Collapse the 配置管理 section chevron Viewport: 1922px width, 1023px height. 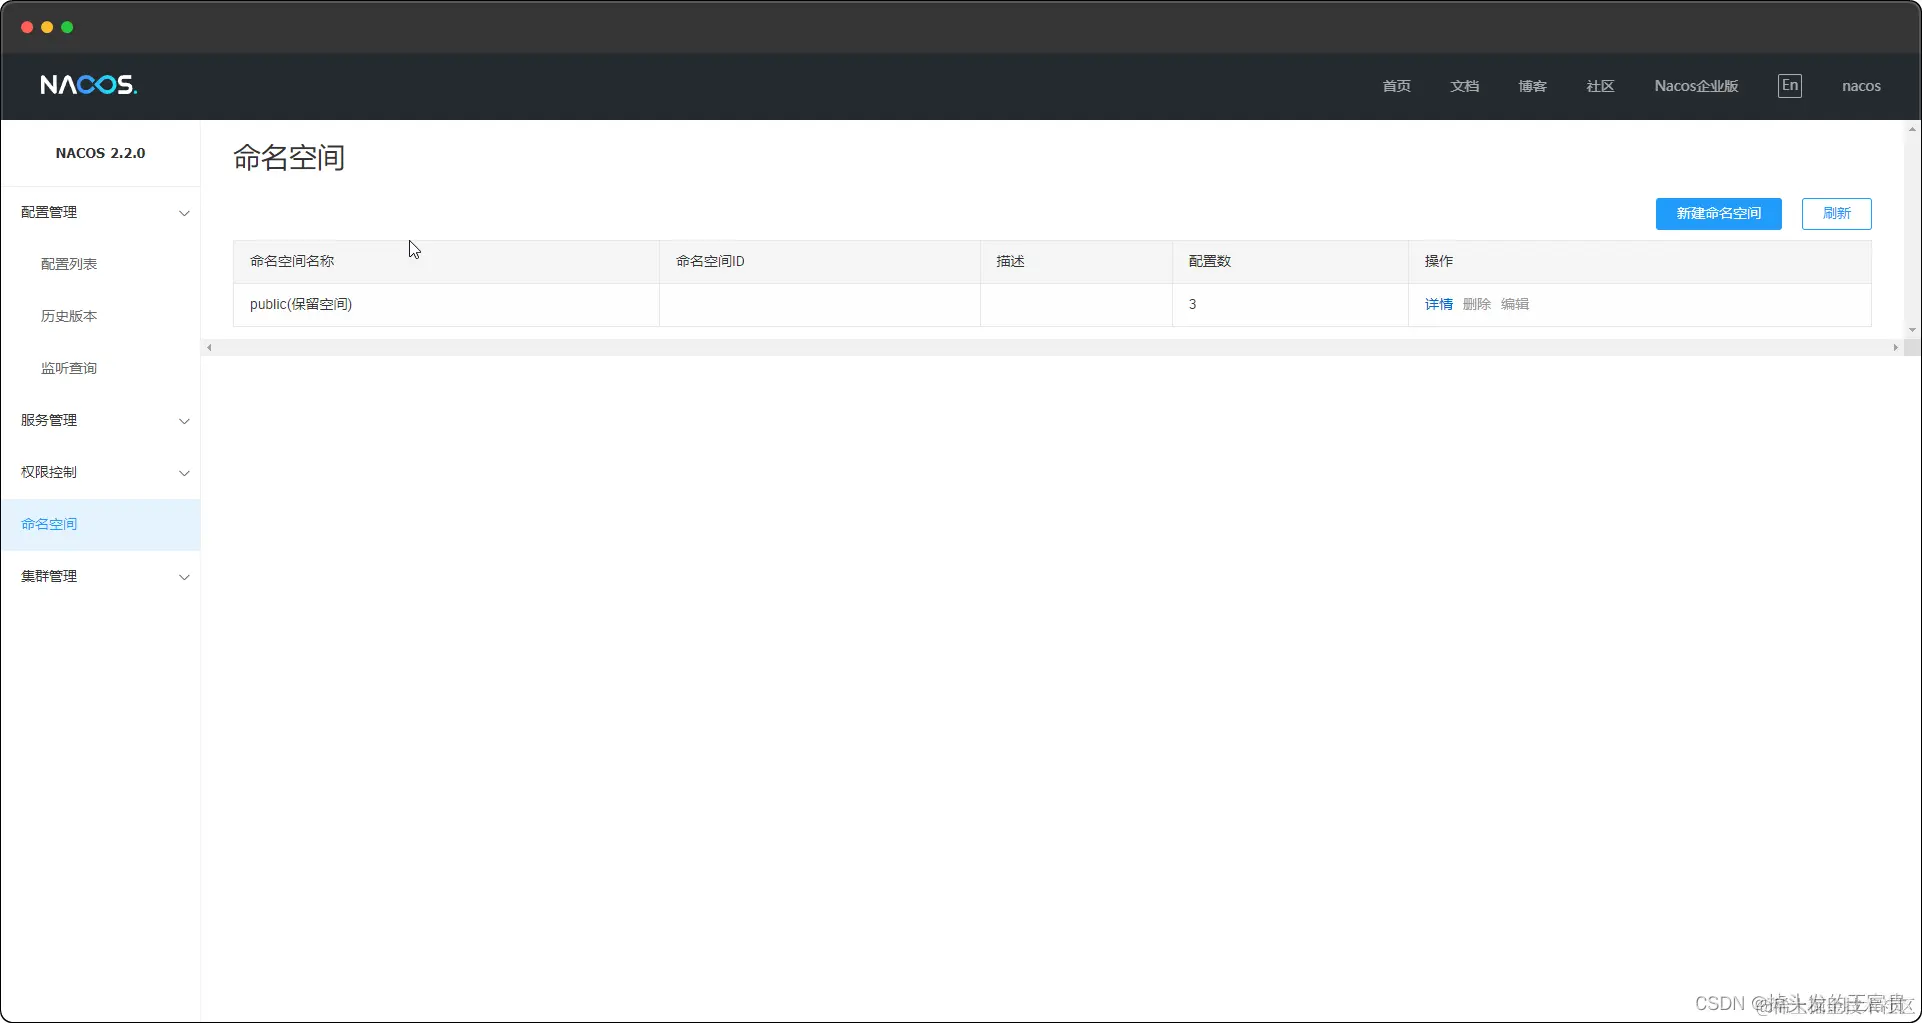tap(184, 213)
